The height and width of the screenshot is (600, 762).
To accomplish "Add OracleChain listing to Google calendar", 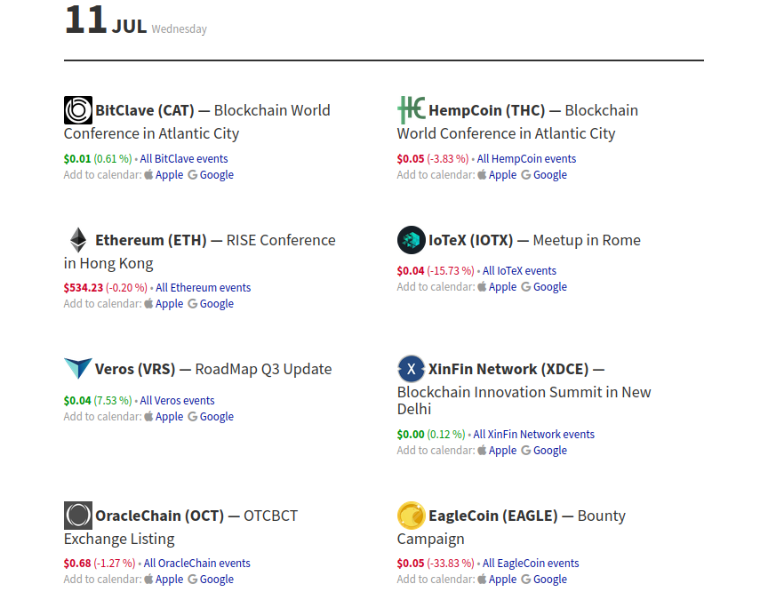I will pos(216,580).
